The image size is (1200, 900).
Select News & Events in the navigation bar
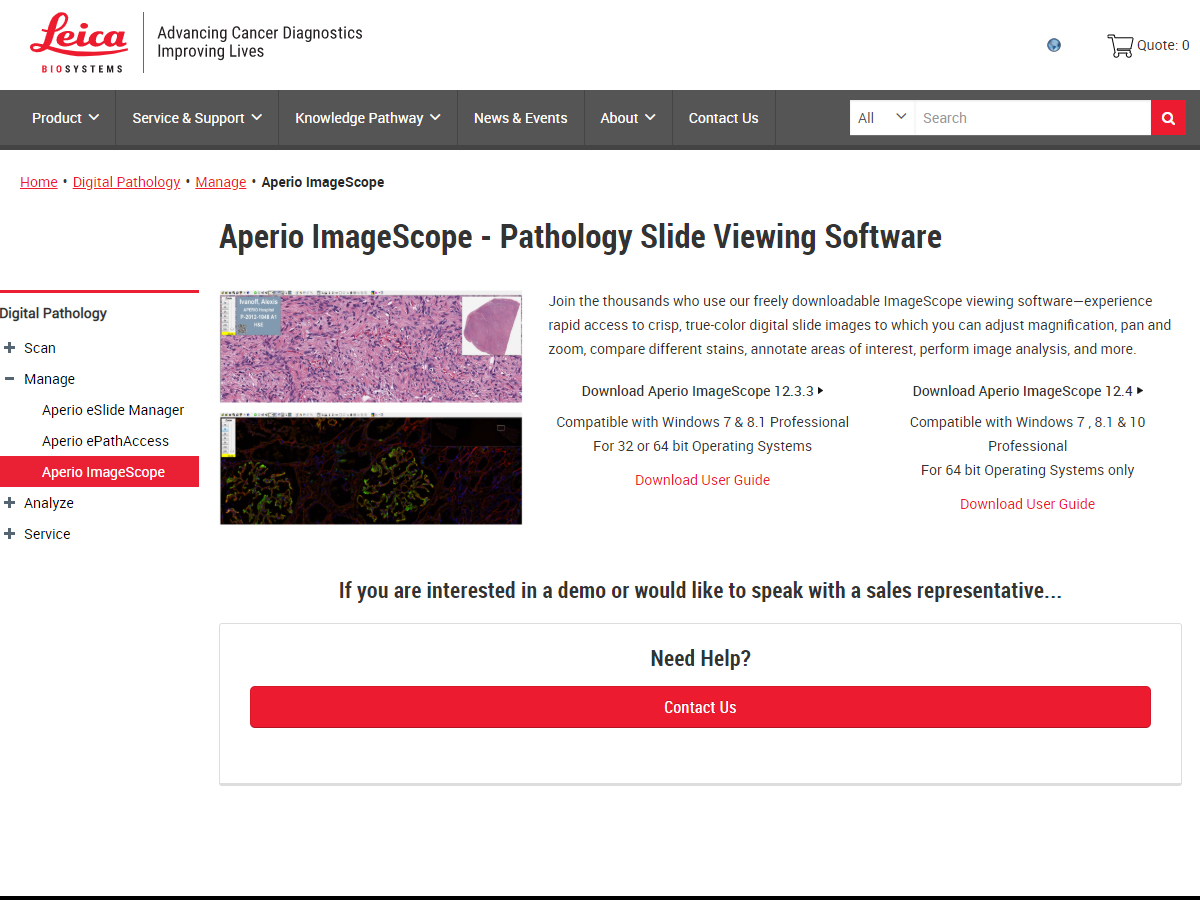pyautogui.click(x=520, y=117)
